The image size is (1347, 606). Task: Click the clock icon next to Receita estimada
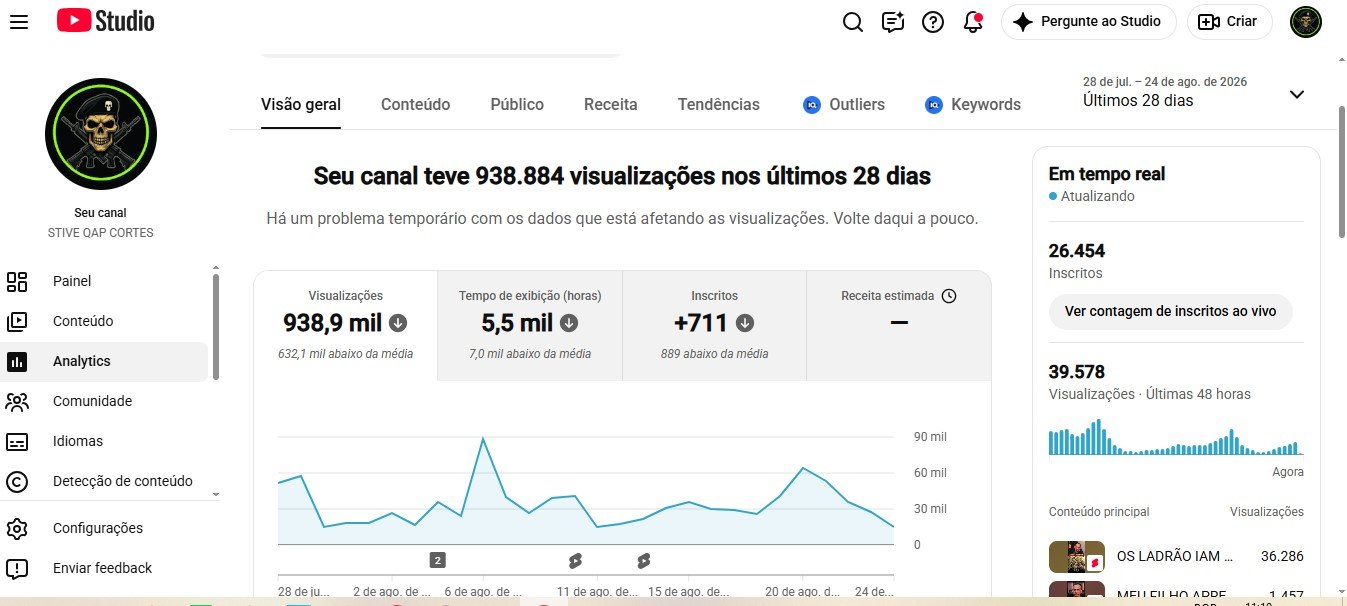pos(949,296)
